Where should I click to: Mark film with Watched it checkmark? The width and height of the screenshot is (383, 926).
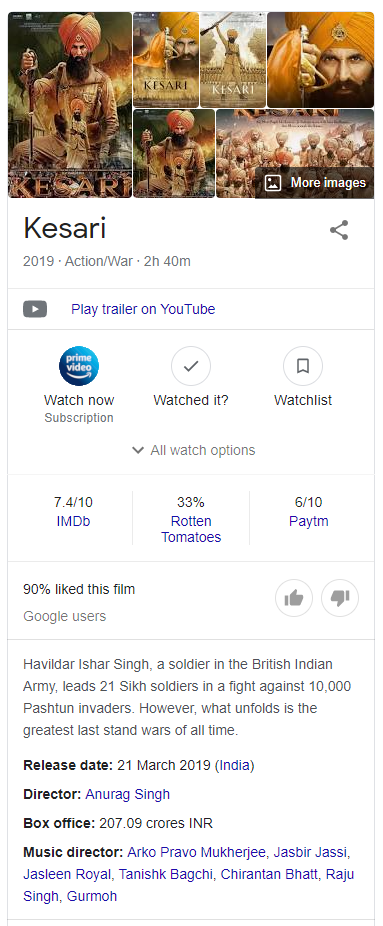pyautogui.click(x=191, y=366)
